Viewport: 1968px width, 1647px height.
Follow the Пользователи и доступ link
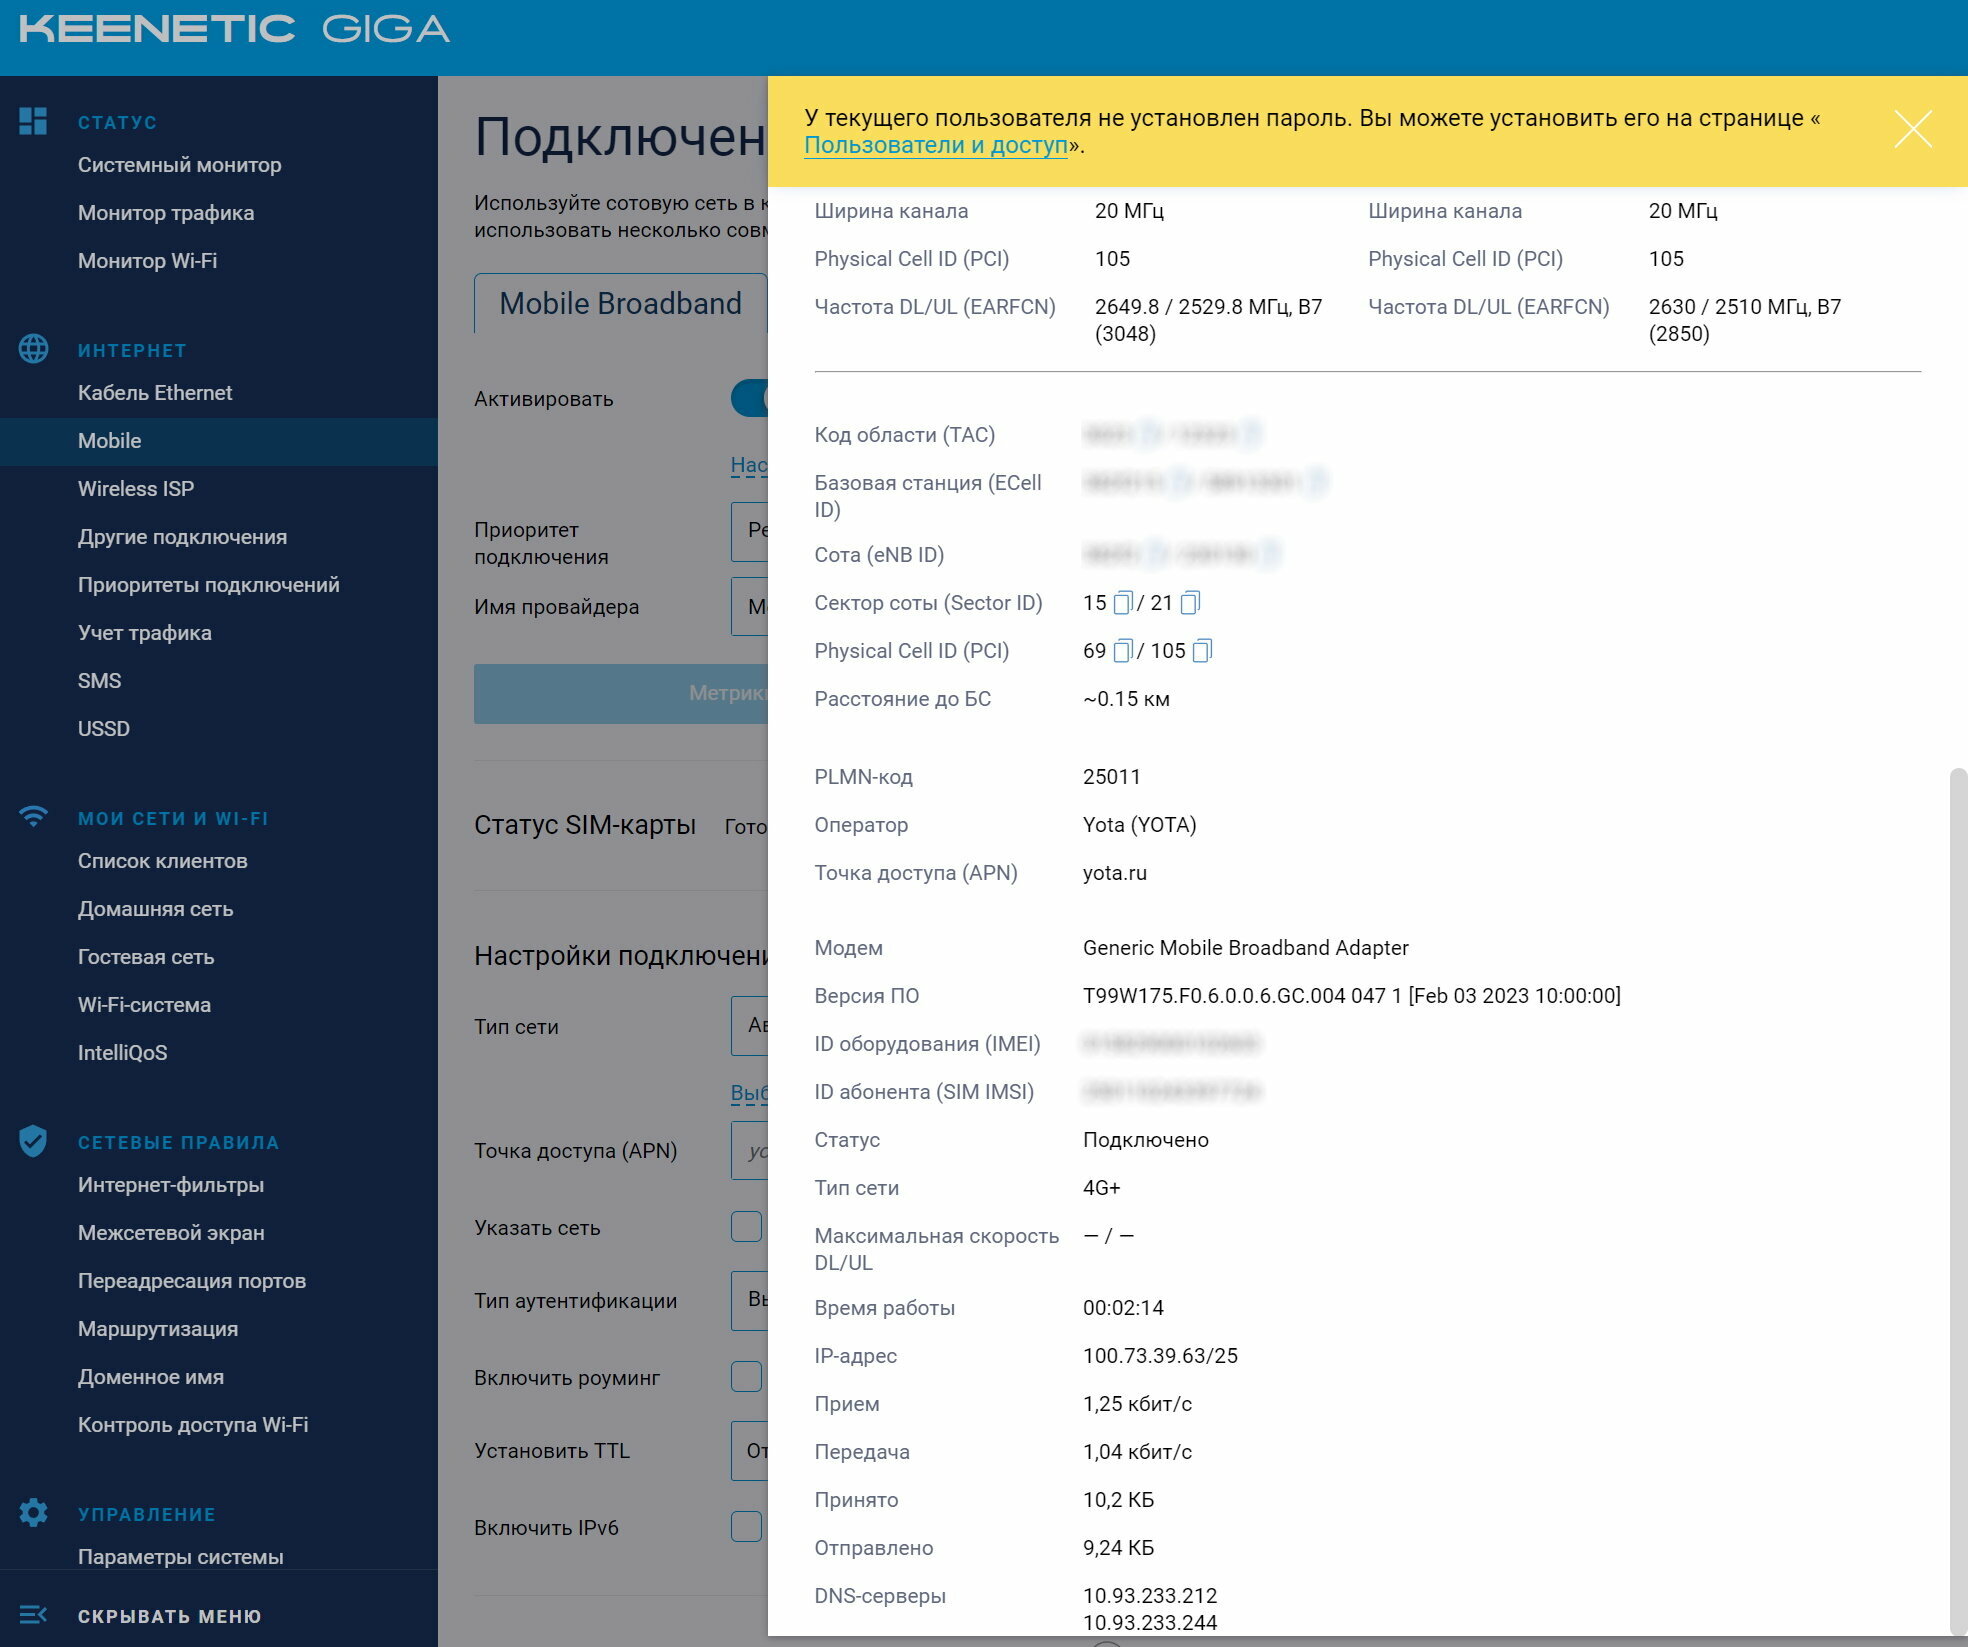pyautogui.click(x=935, y=146)
